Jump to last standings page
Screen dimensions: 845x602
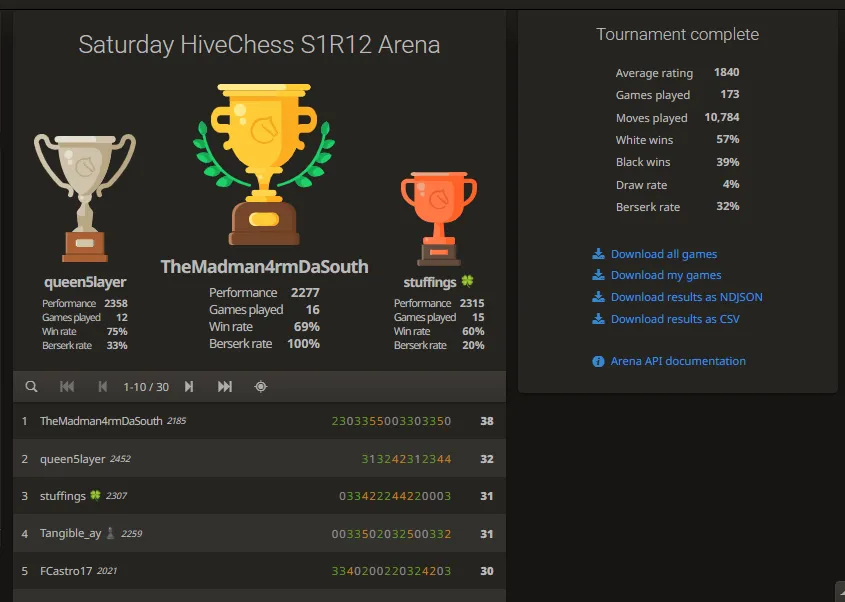point(225,386)
